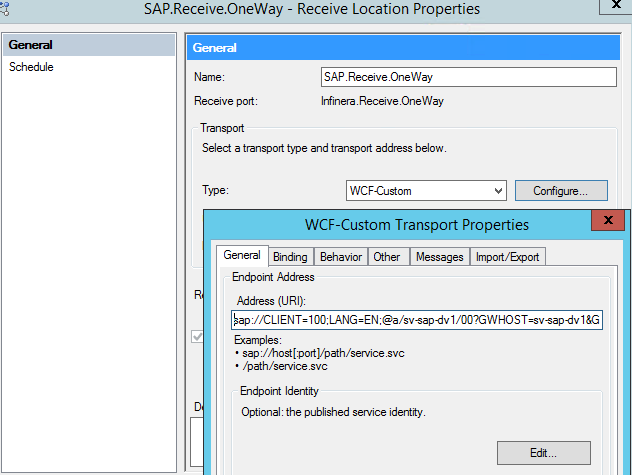Close the Receive Location Properties window

[x=616, y=6]
